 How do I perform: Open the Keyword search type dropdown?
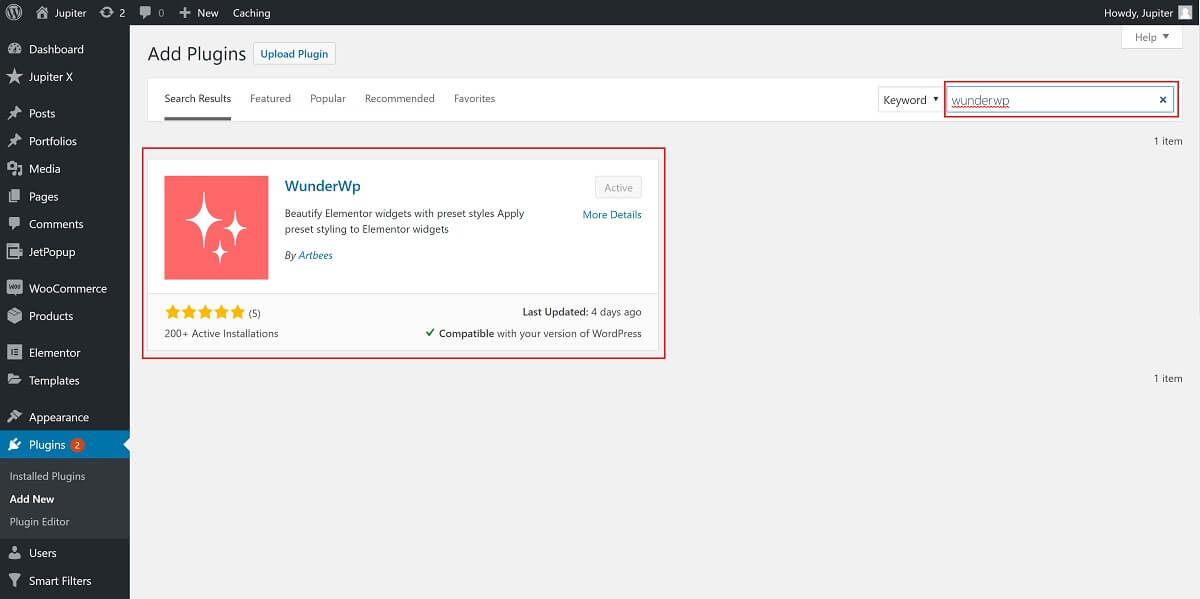911,100
